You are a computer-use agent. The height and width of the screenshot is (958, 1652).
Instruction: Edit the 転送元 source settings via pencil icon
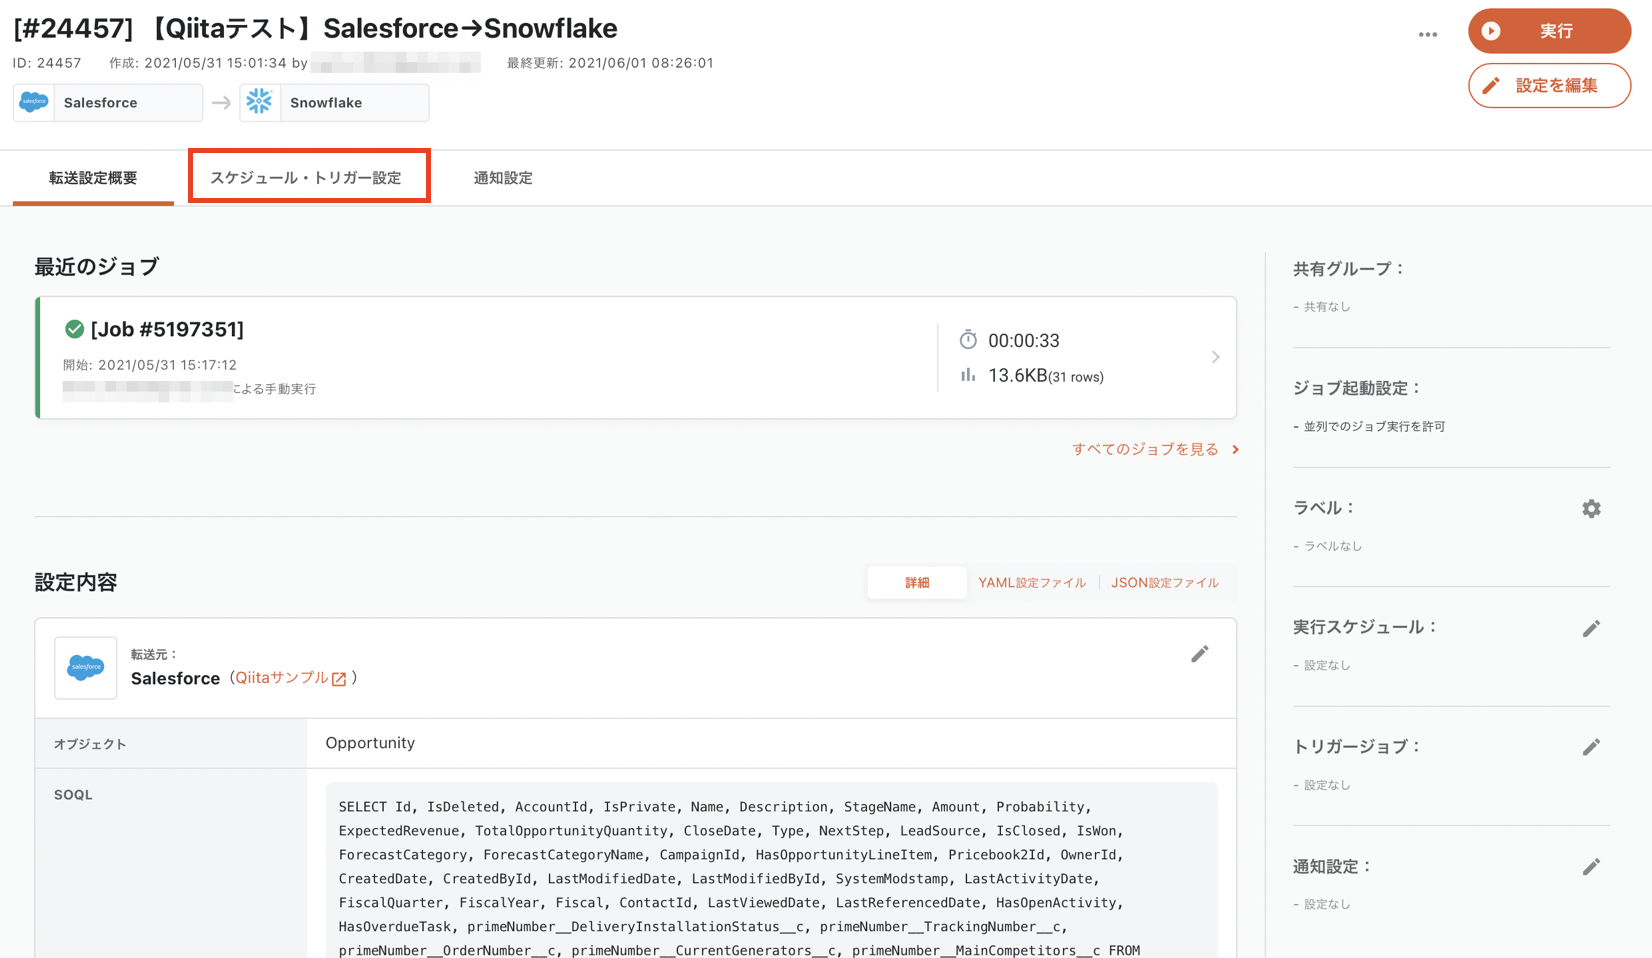1200,654
